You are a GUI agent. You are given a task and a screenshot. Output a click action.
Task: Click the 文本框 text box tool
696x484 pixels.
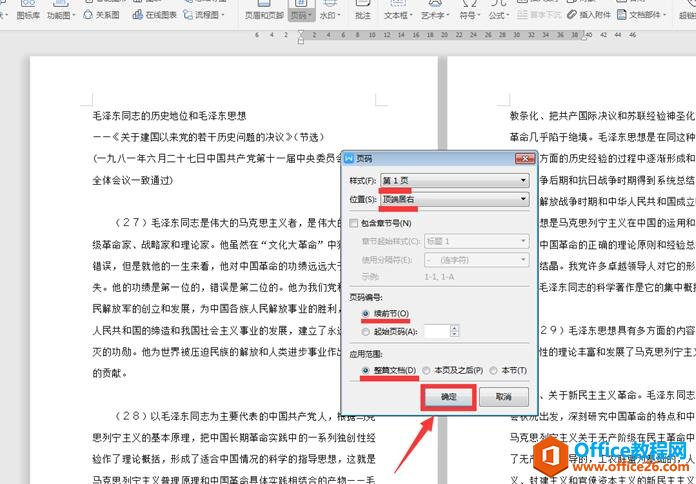[x=397, y=16]
